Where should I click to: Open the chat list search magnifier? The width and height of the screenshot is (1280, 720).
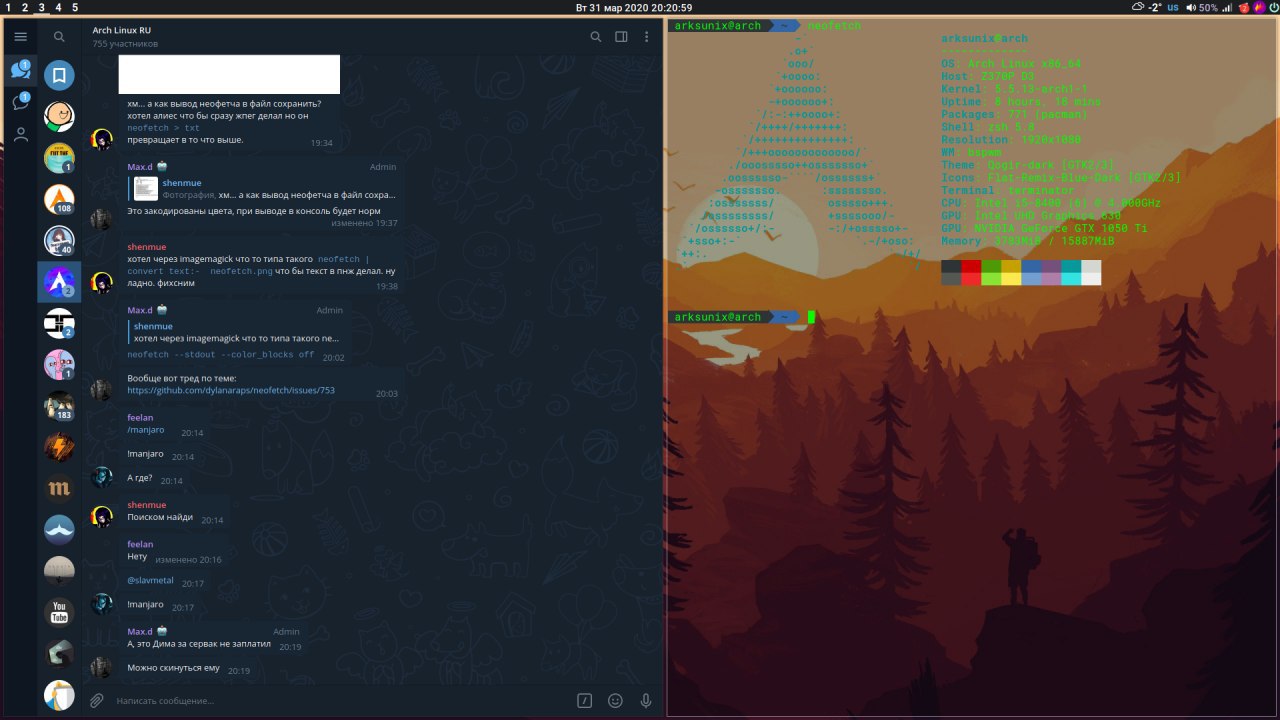(59, 37)
